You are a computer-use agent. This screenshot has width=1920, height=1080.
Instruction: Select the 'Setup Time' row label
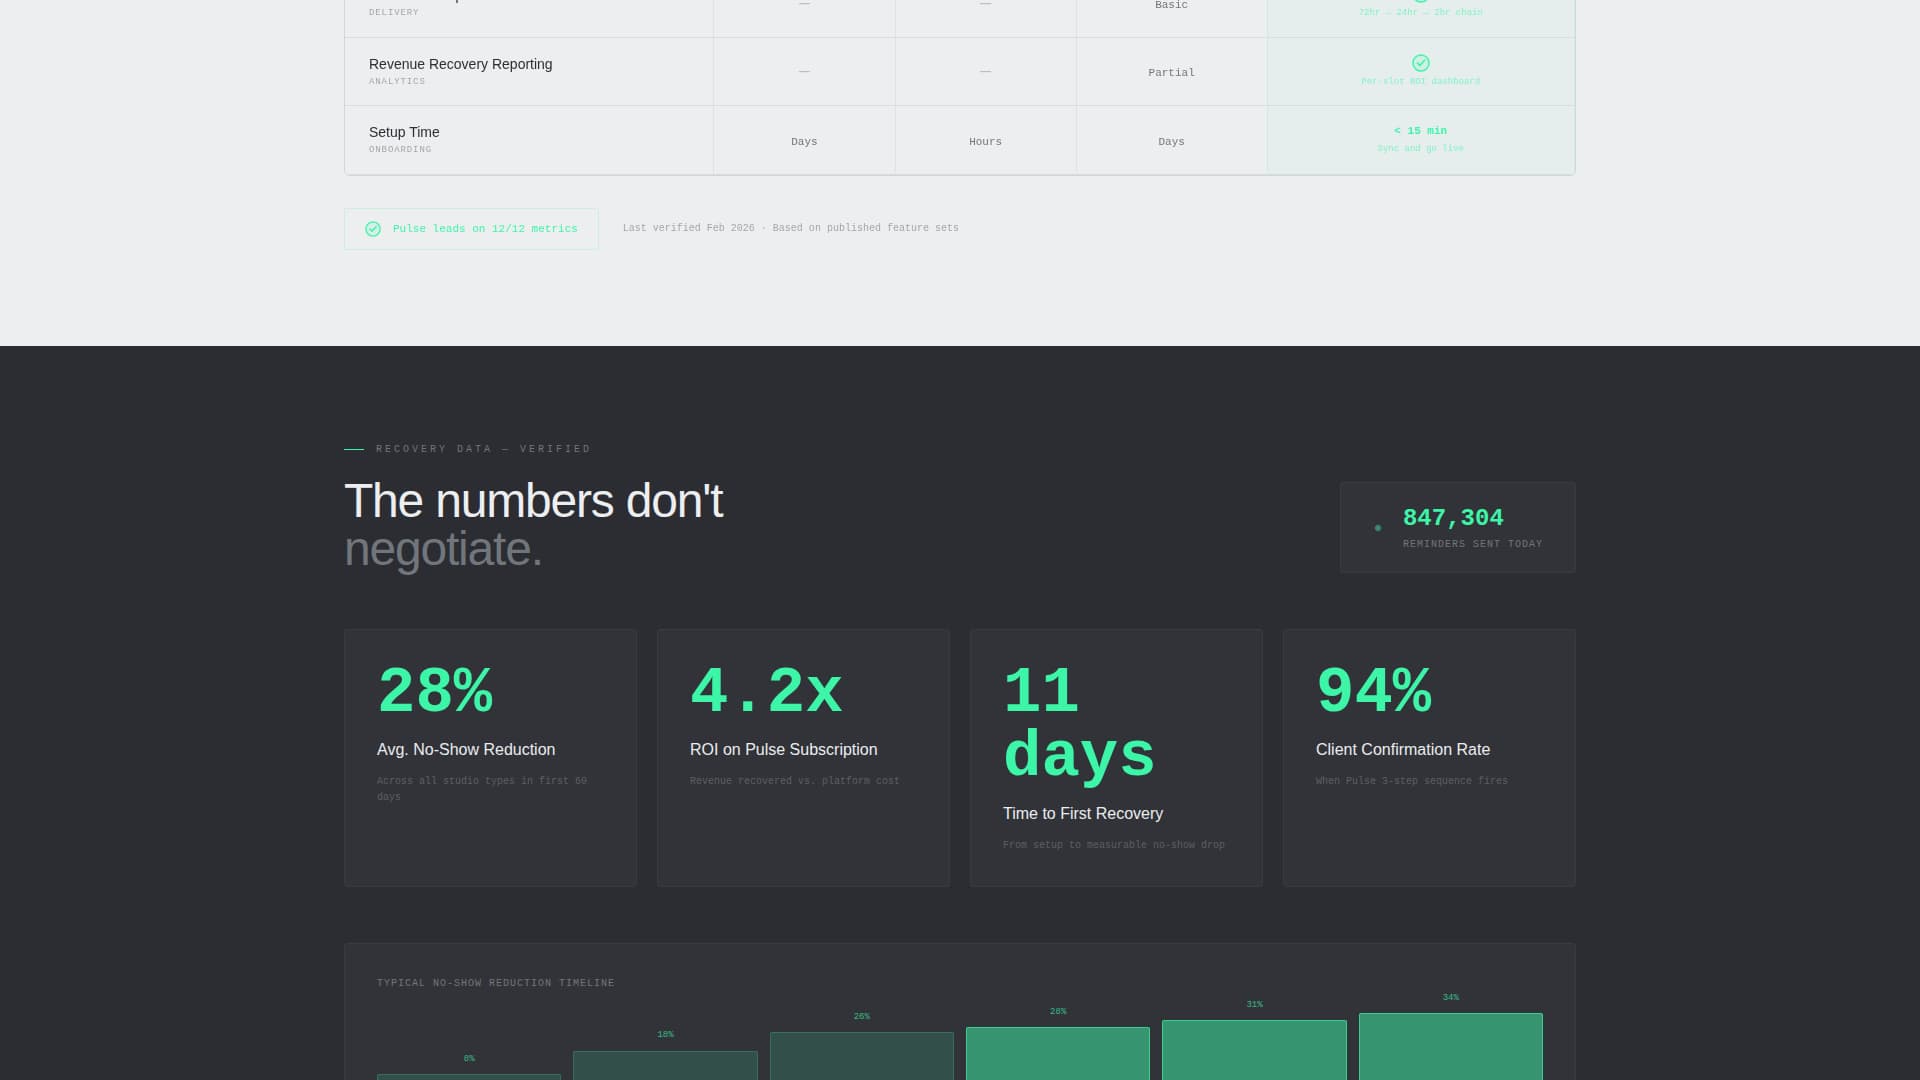click(x=404, y=132)
